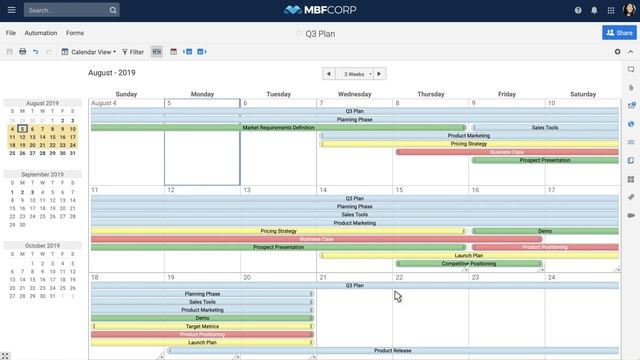Click the Filter funnel button
The height and width of the screenshot is (360, 640).
pos(133,52)
